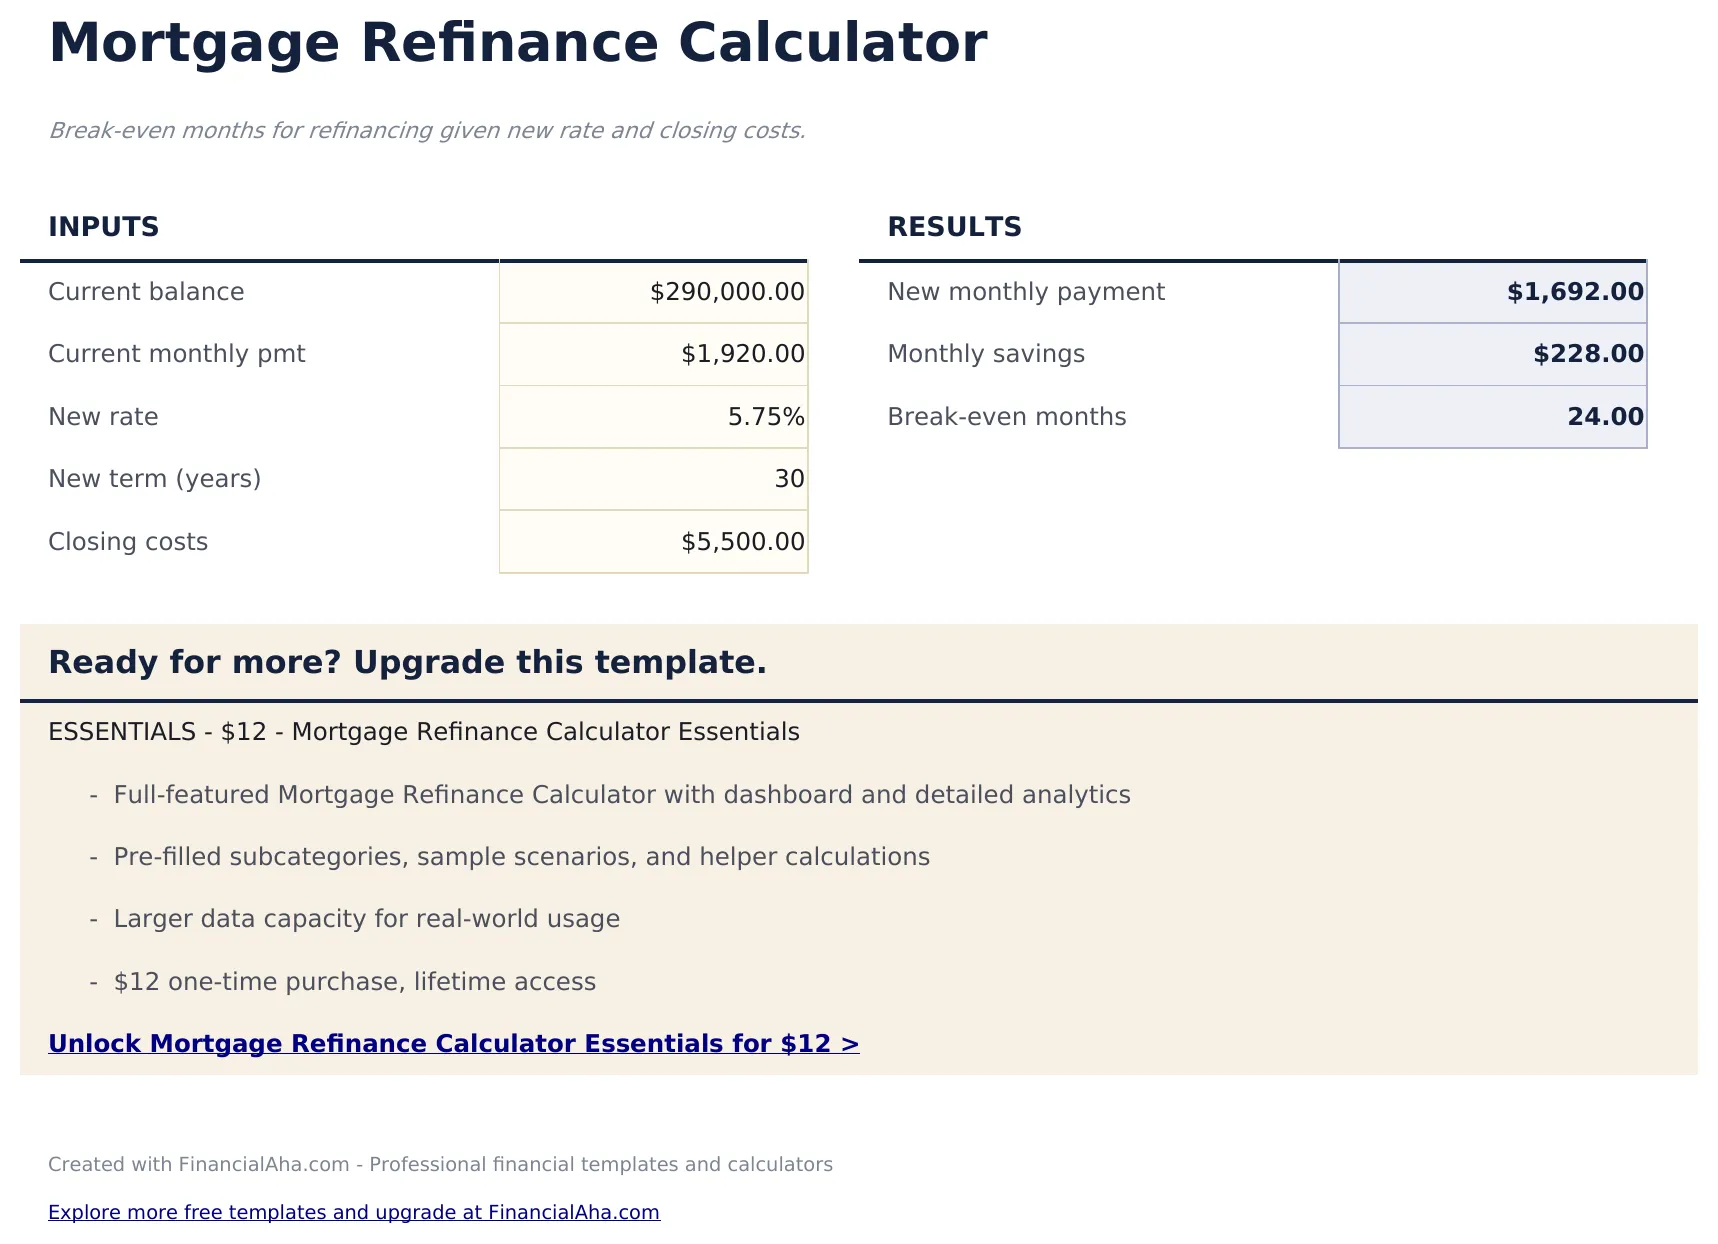Select the New monthly payment result cell
The width and height of the screenshot is (1718, 1244).
[1492, 291]
